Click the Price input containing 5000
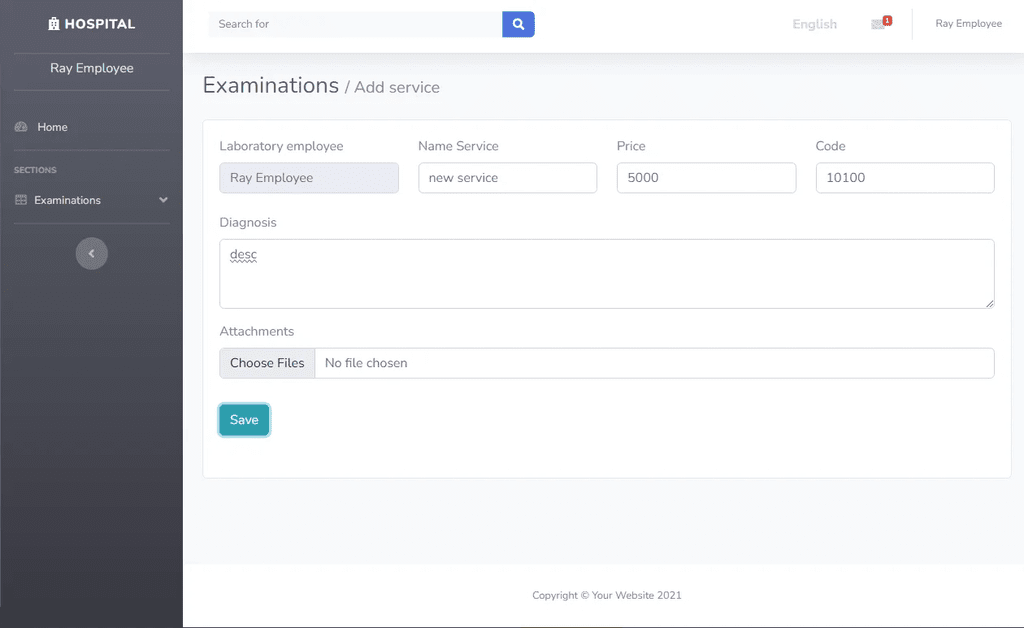 click(707, 178)
